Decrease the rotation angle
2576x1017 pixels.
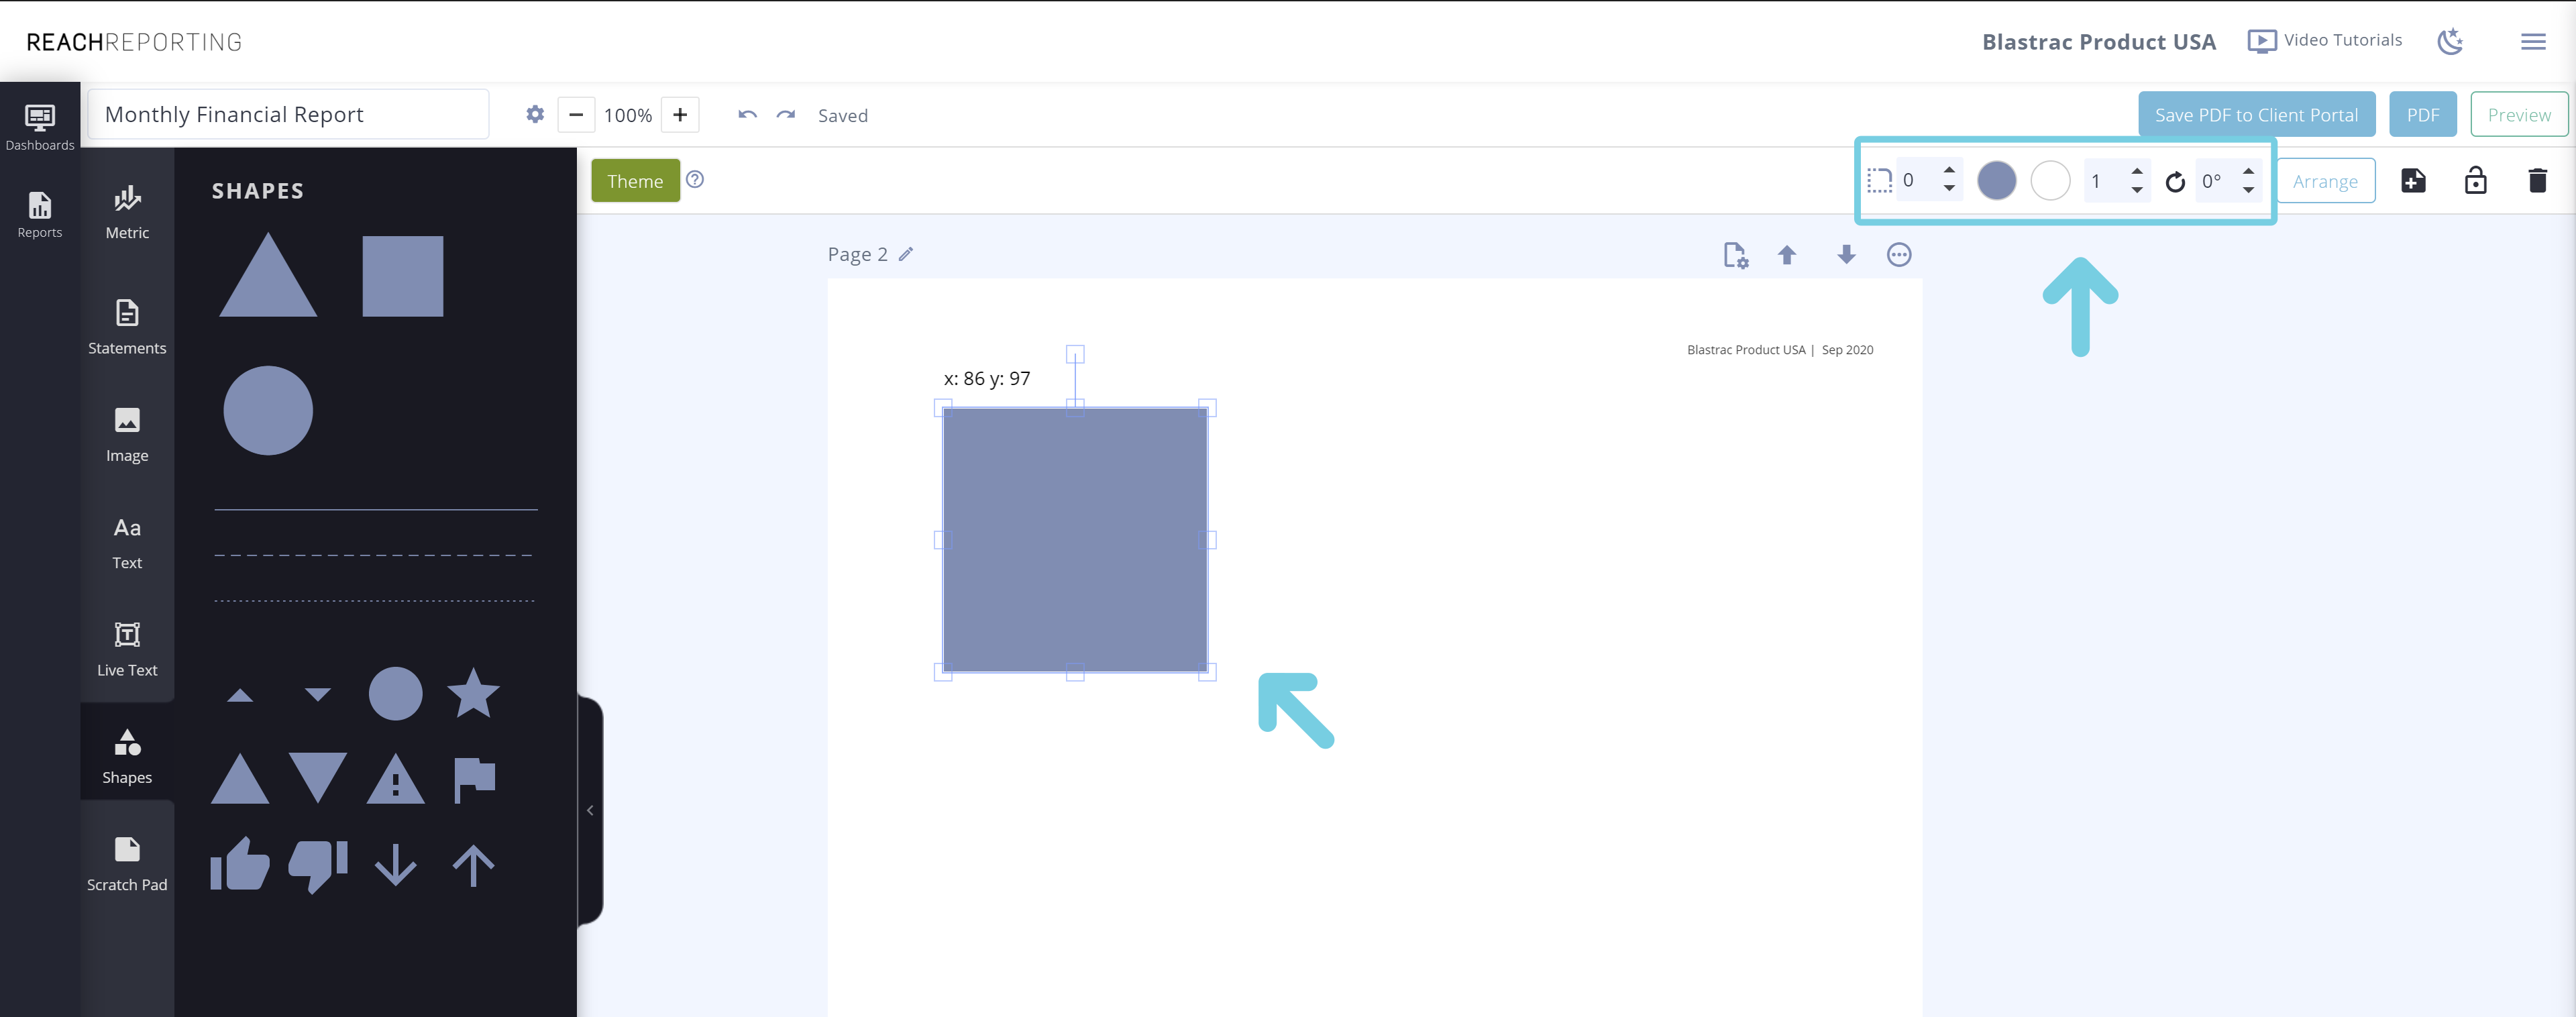pyautogui.click(x=2249, y=190)
